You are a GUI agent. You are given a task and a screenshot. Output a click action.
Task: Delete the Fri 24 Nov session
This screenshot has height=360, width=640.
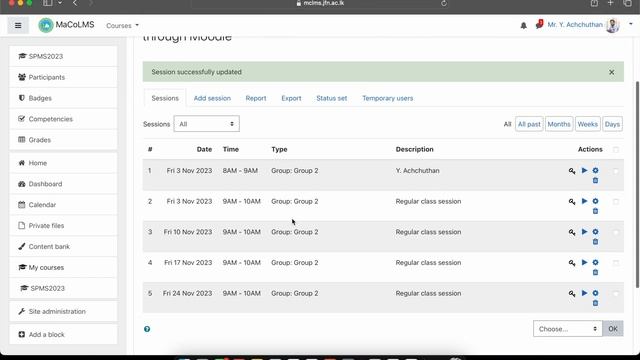tap(596, 303)
